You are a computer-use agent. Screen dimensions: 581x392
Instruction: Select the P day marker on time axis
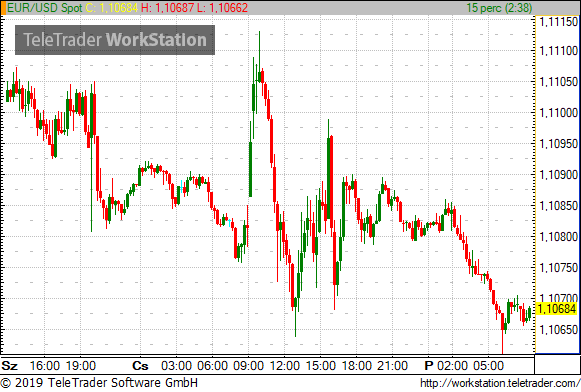pyautogui.click(x=429, y=366)
